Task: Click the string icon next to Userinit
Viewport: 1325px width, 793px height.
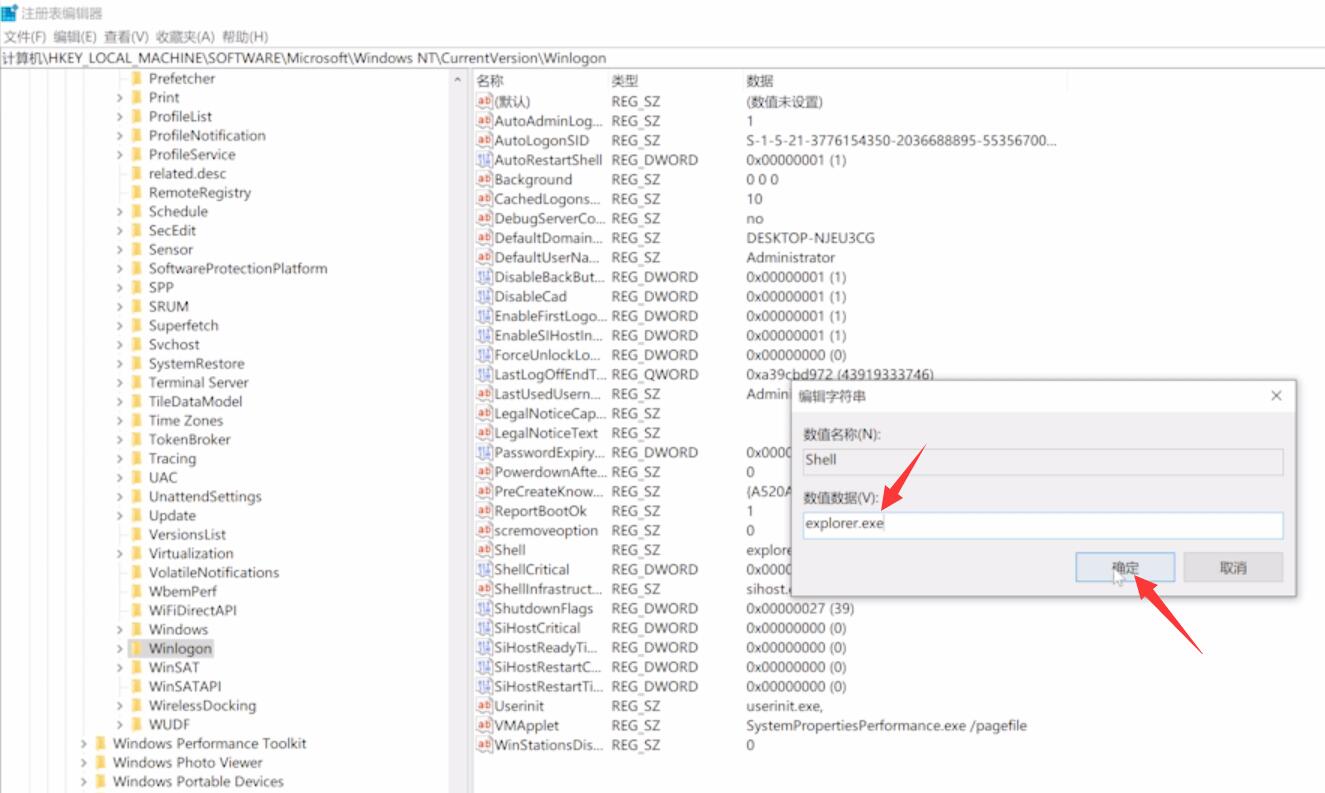Action: [485, 706]
